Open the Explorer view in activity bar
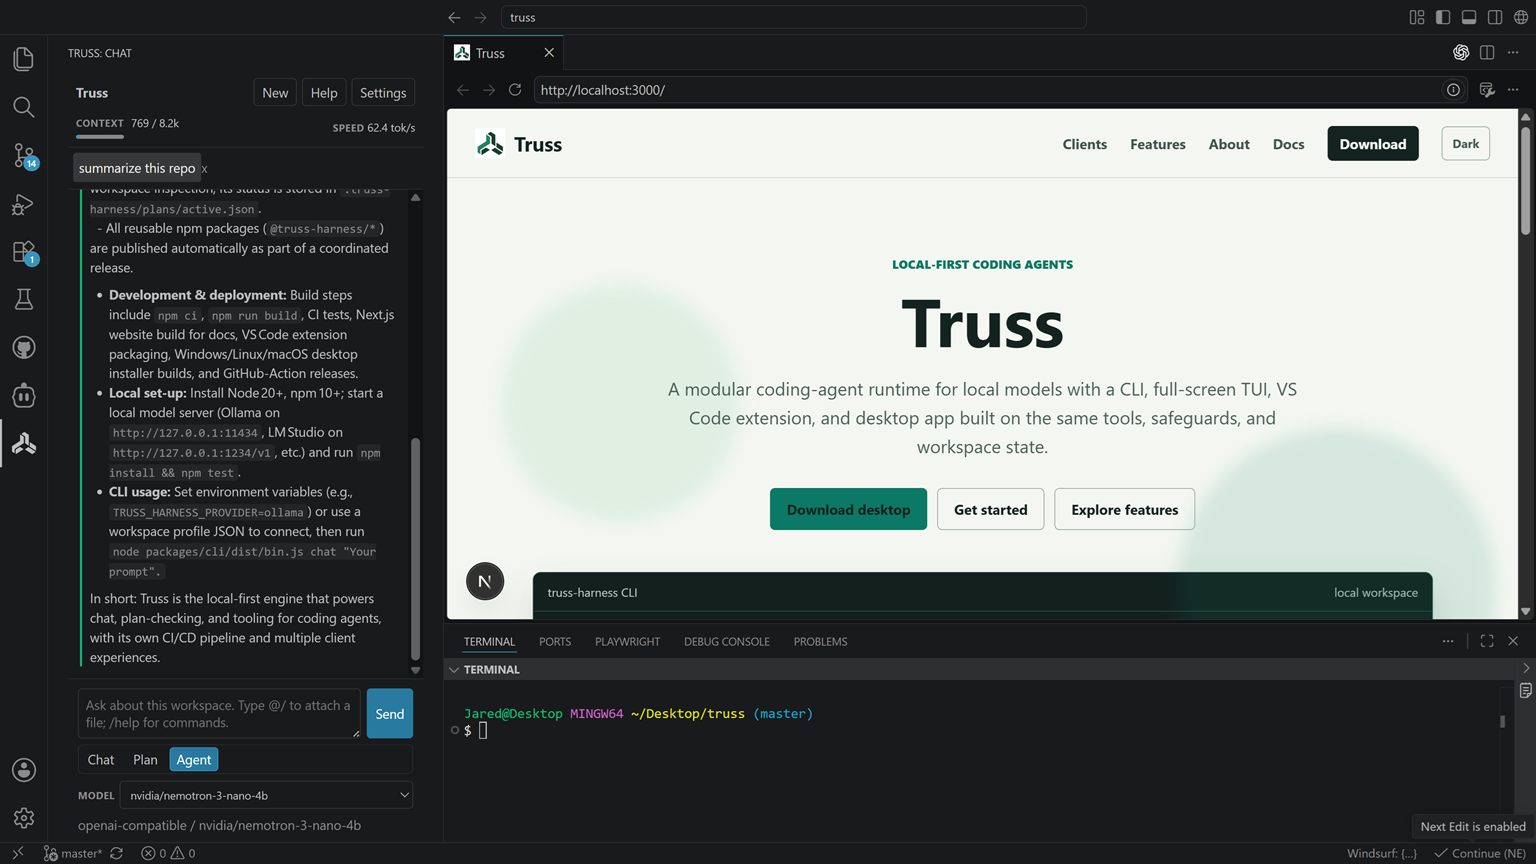This screenshot has width=1536, height=864. [23, 59]
